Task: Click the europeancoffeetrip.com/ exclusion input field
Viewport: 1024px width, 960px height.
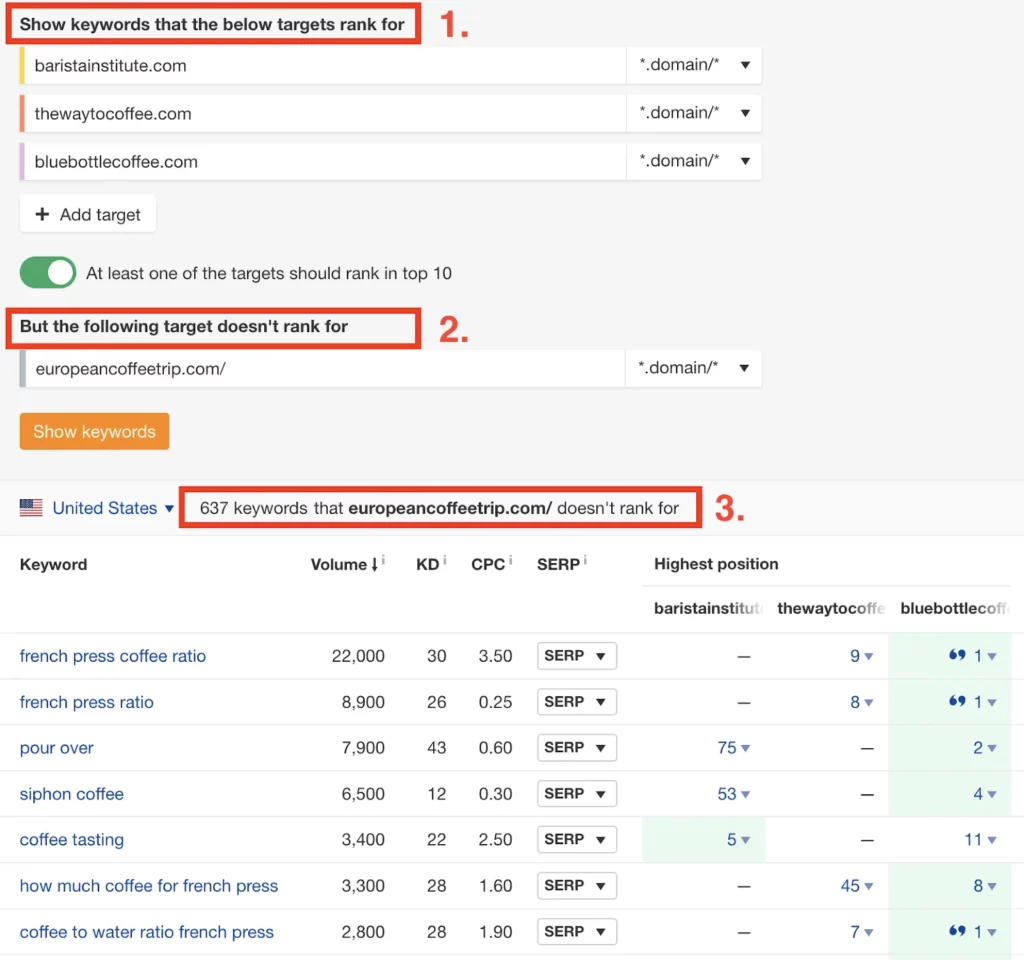Action: tap(323, 369)
